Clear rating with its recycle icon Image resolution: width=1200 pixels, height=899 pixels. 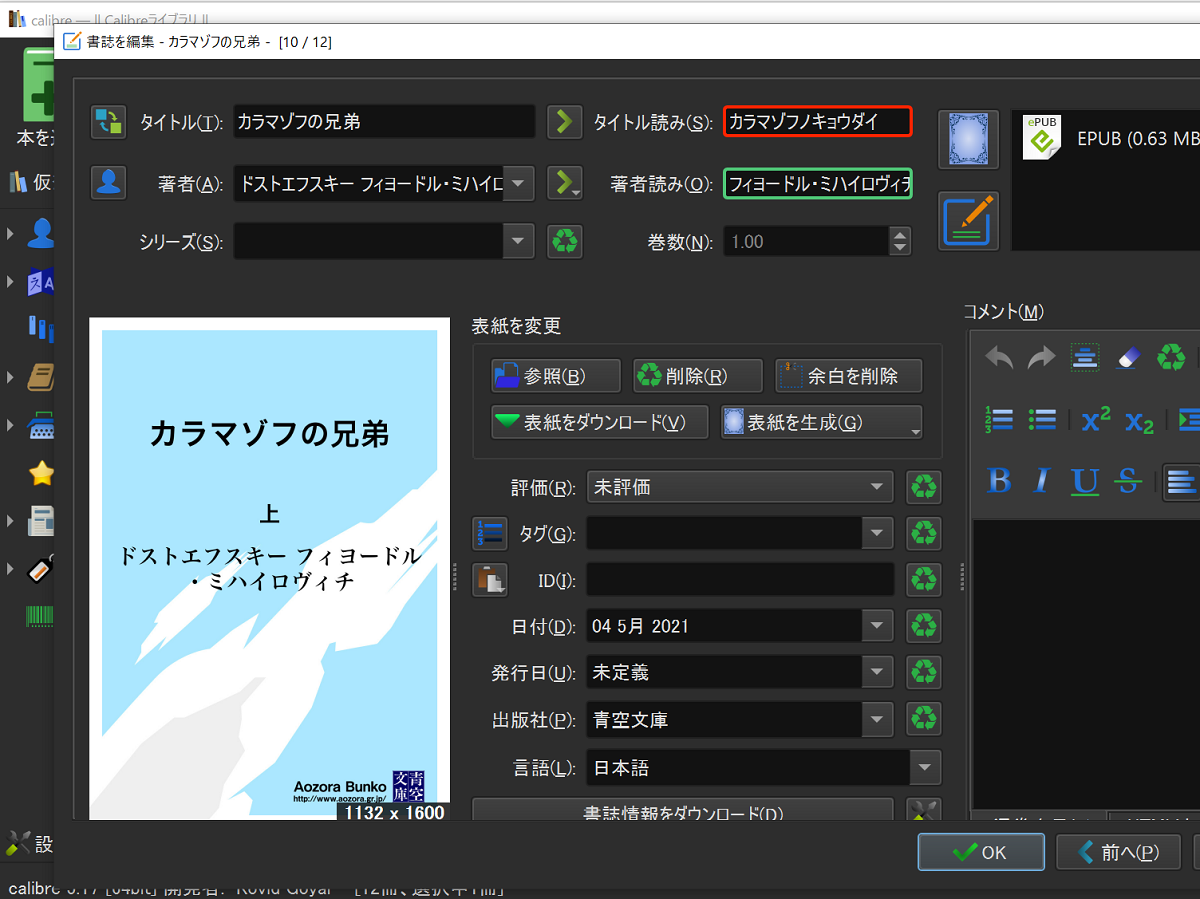coord(924,487)
